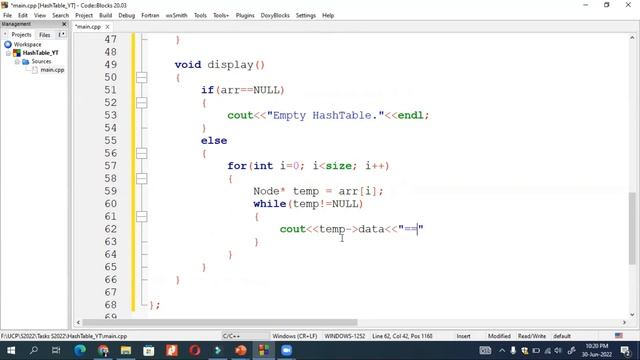Collapse the HashTable_YT project tree
The width and height of the screenshot is (640, 360).
click(8, 53)
